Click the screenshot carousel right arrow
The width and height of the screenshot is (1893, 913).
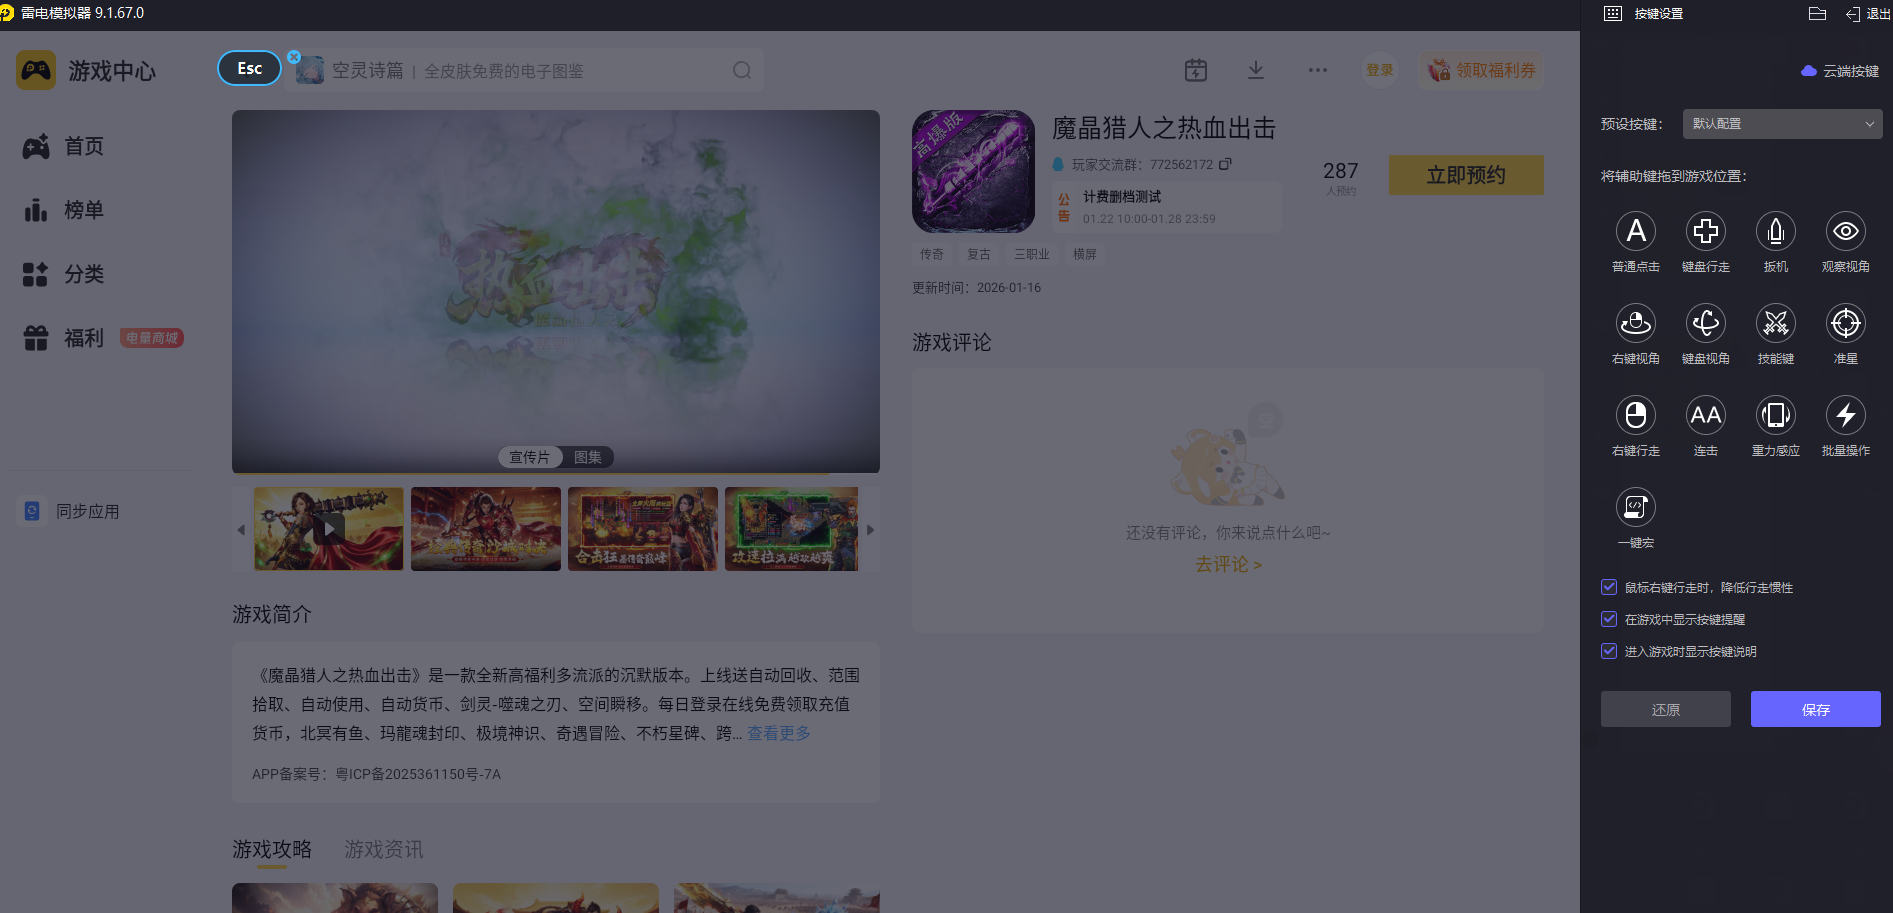(x=869, y=529)
